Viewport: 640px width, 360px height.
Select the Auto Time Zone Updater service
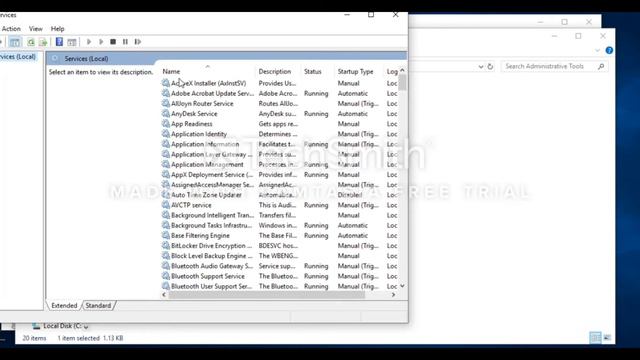[x=280, y=195]
